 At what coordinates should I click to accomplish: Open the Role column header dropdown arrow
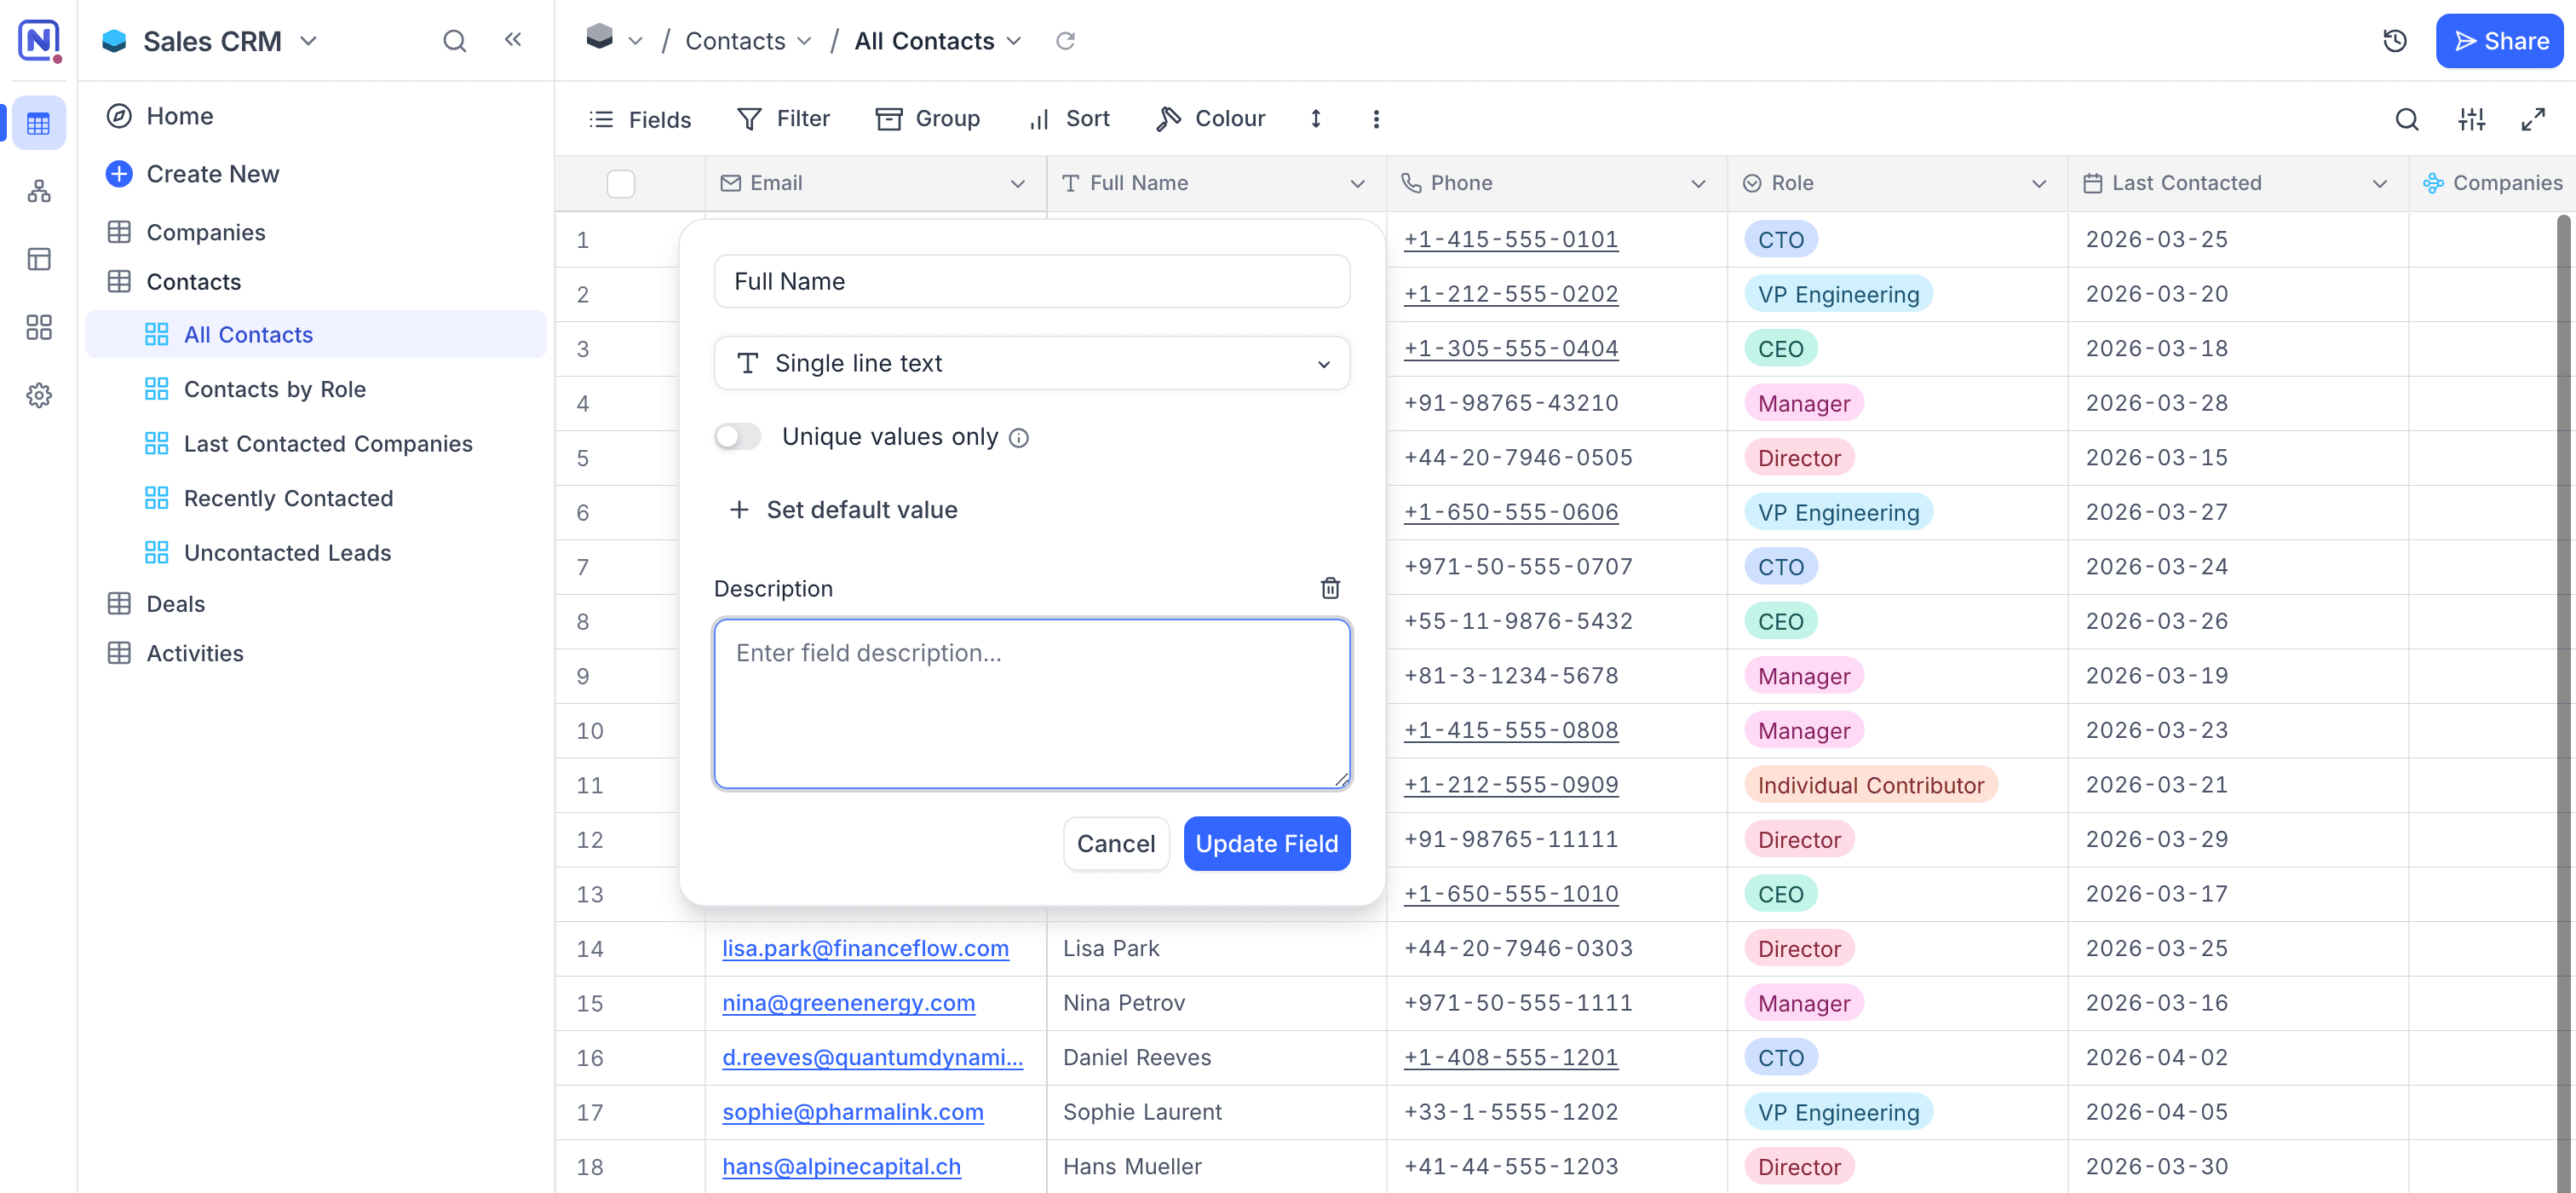coord(2039,184)
